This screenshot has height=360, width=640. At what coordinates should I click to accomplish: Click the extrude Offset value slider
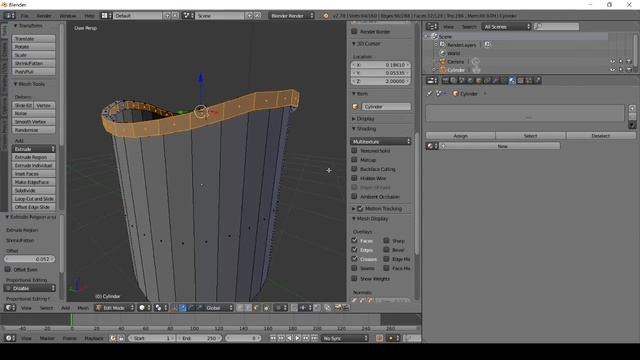pyautogui.click(x=29, y=259)
